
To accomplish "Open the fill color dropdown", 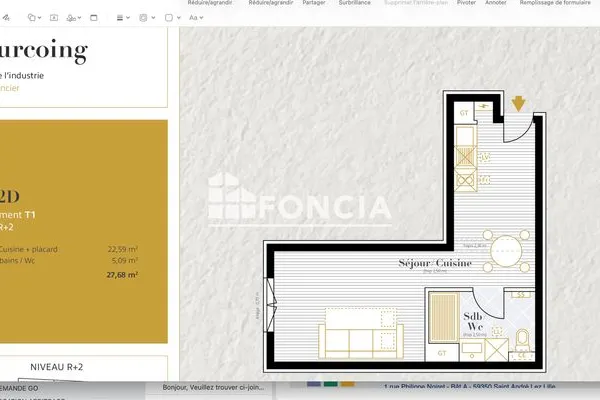I will [172, 18].
